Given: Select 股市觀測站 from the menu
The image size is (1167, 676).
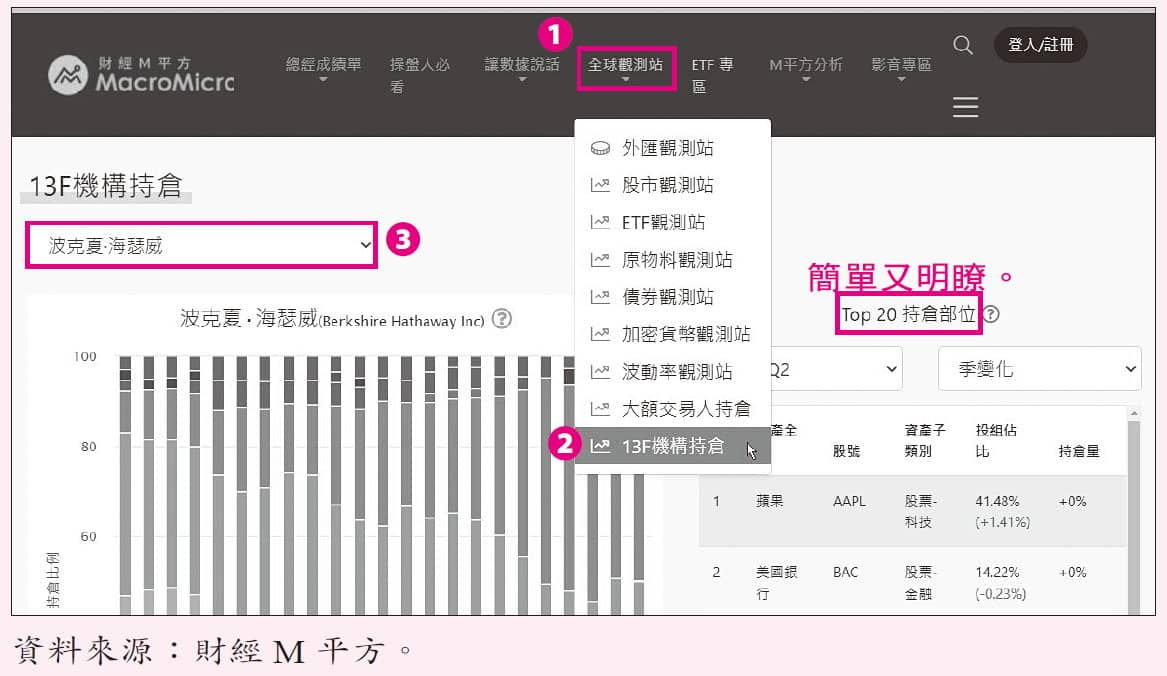Looking at the screenshot, I should pyautogui.click(x=673, y=185).
